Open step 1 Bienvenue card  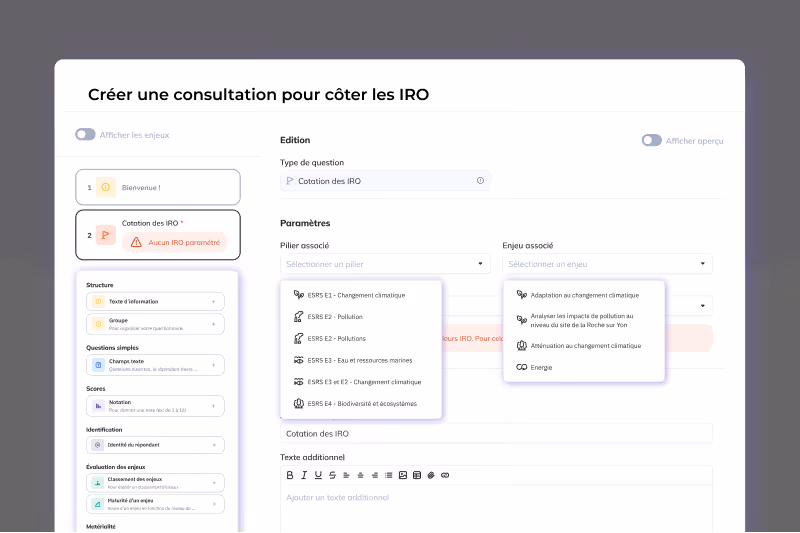point(158,187)
